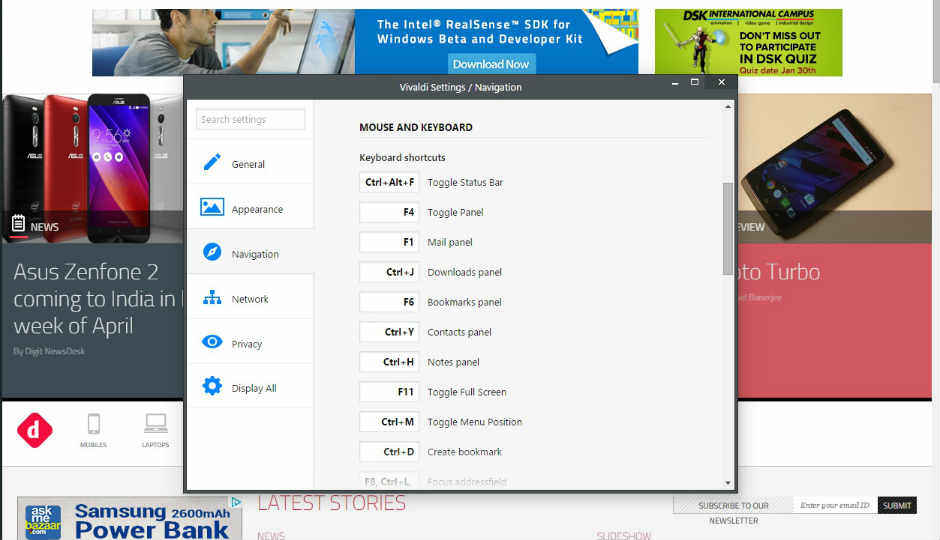This screenshot has height=540, width=940.
Task: Go to Privacy settings label
Action: coord(247,344)
